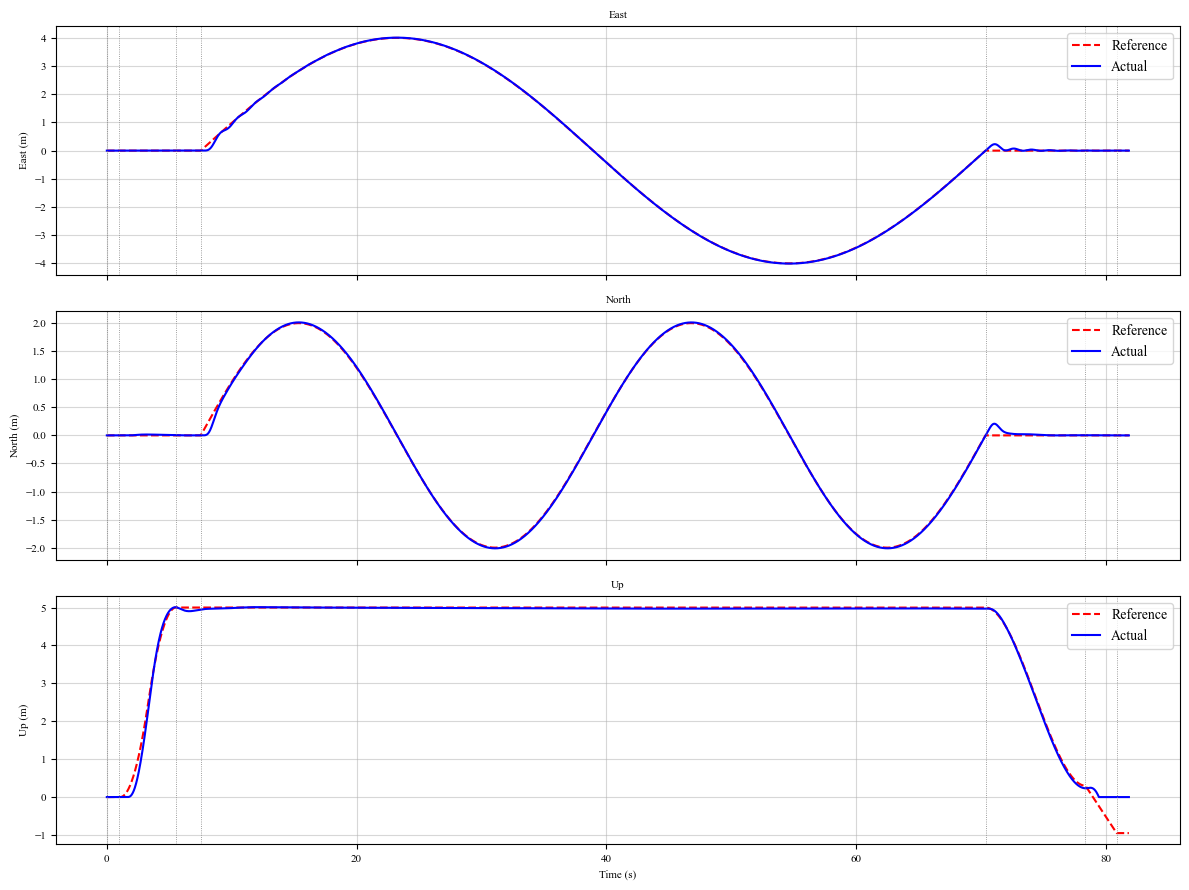Click the "−1.5" tick on North axis
The height and width of the screenshot is (890, 1189).
(x=36, y=521)
